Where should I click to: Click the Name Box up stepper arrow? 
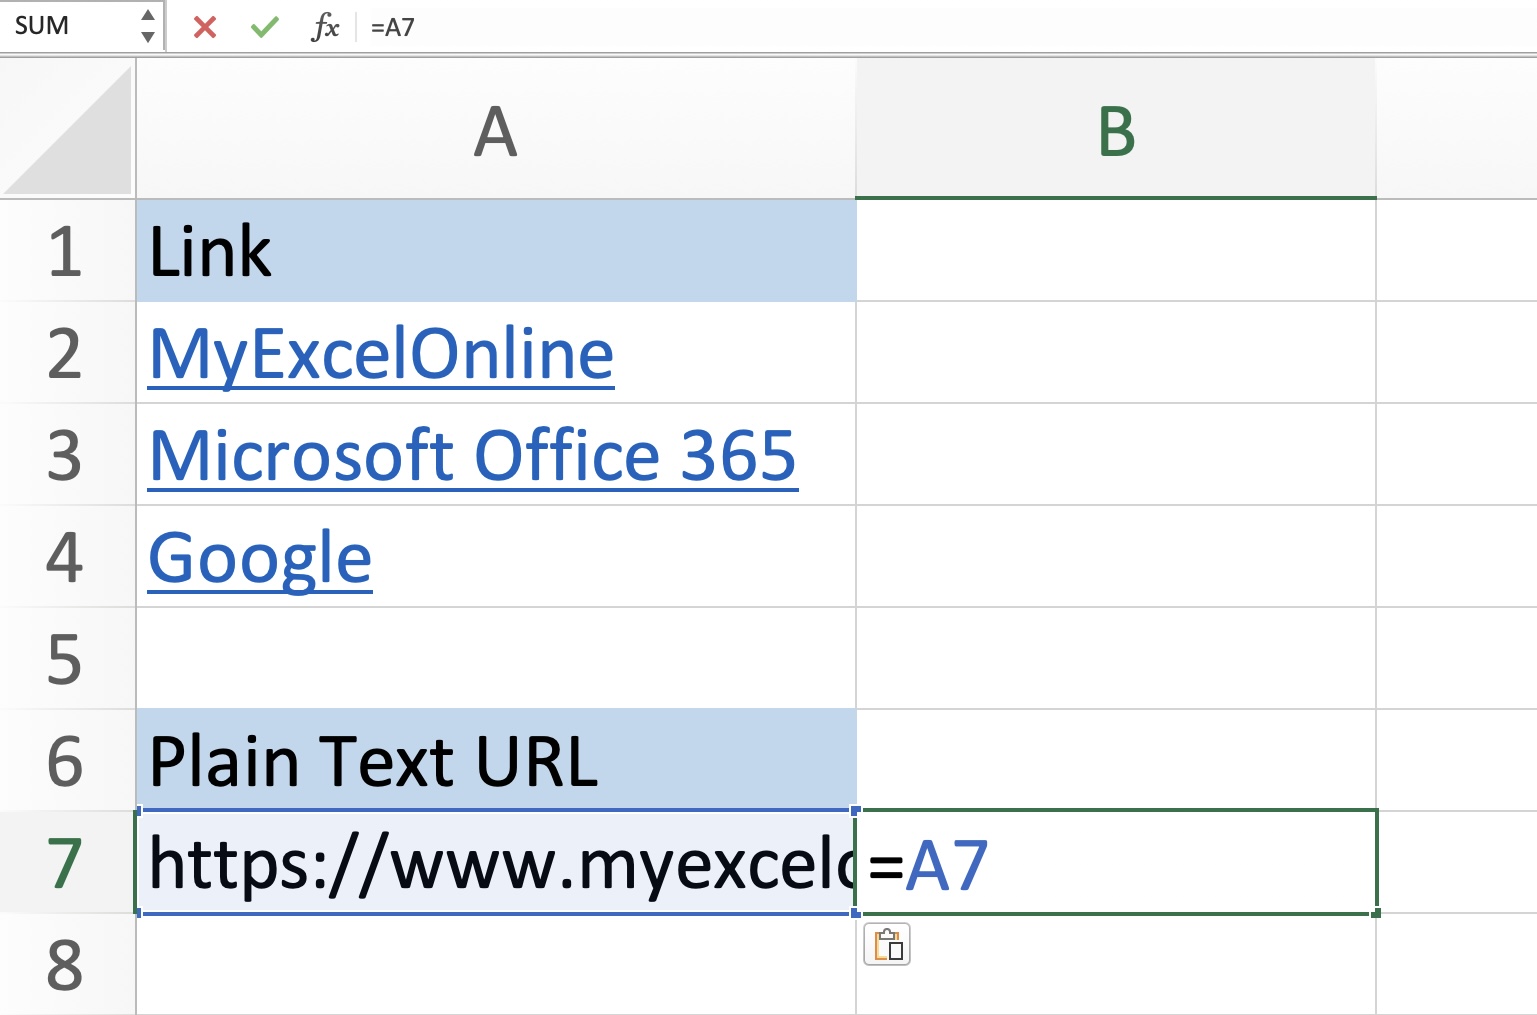(147, 17)
